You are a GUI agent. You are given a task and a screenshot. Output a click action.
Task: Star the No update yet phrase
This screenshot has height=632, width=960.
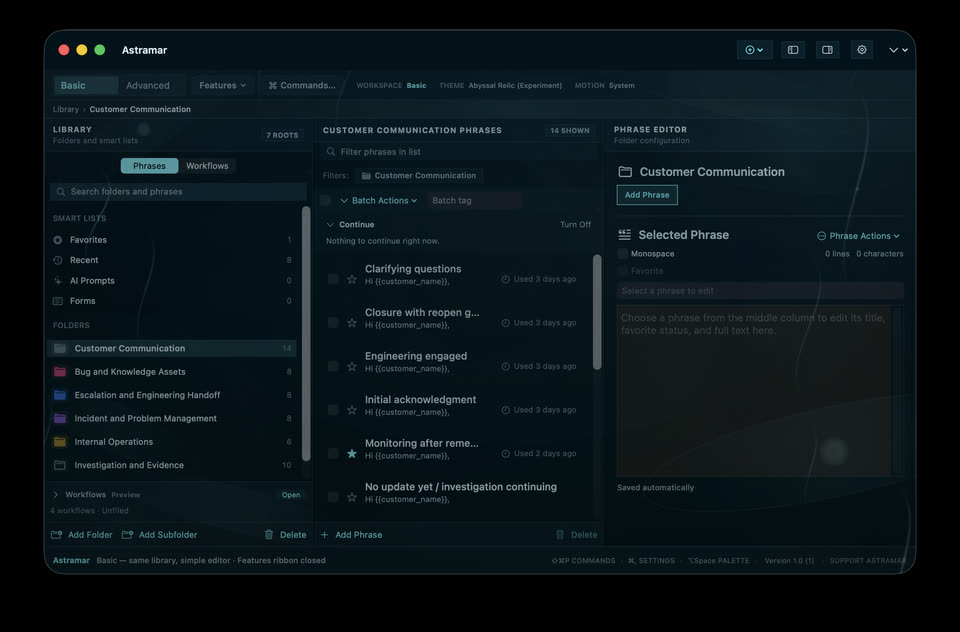coord(351,497)
